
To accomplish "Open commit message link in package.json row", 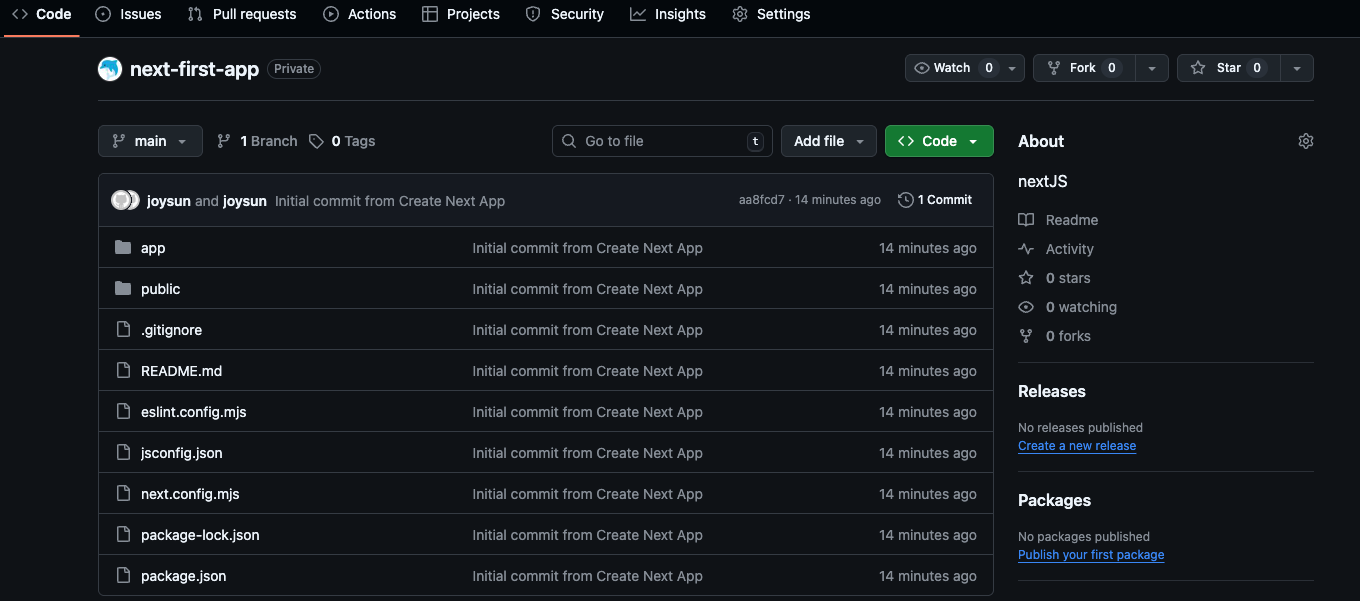I will point(588,576).
